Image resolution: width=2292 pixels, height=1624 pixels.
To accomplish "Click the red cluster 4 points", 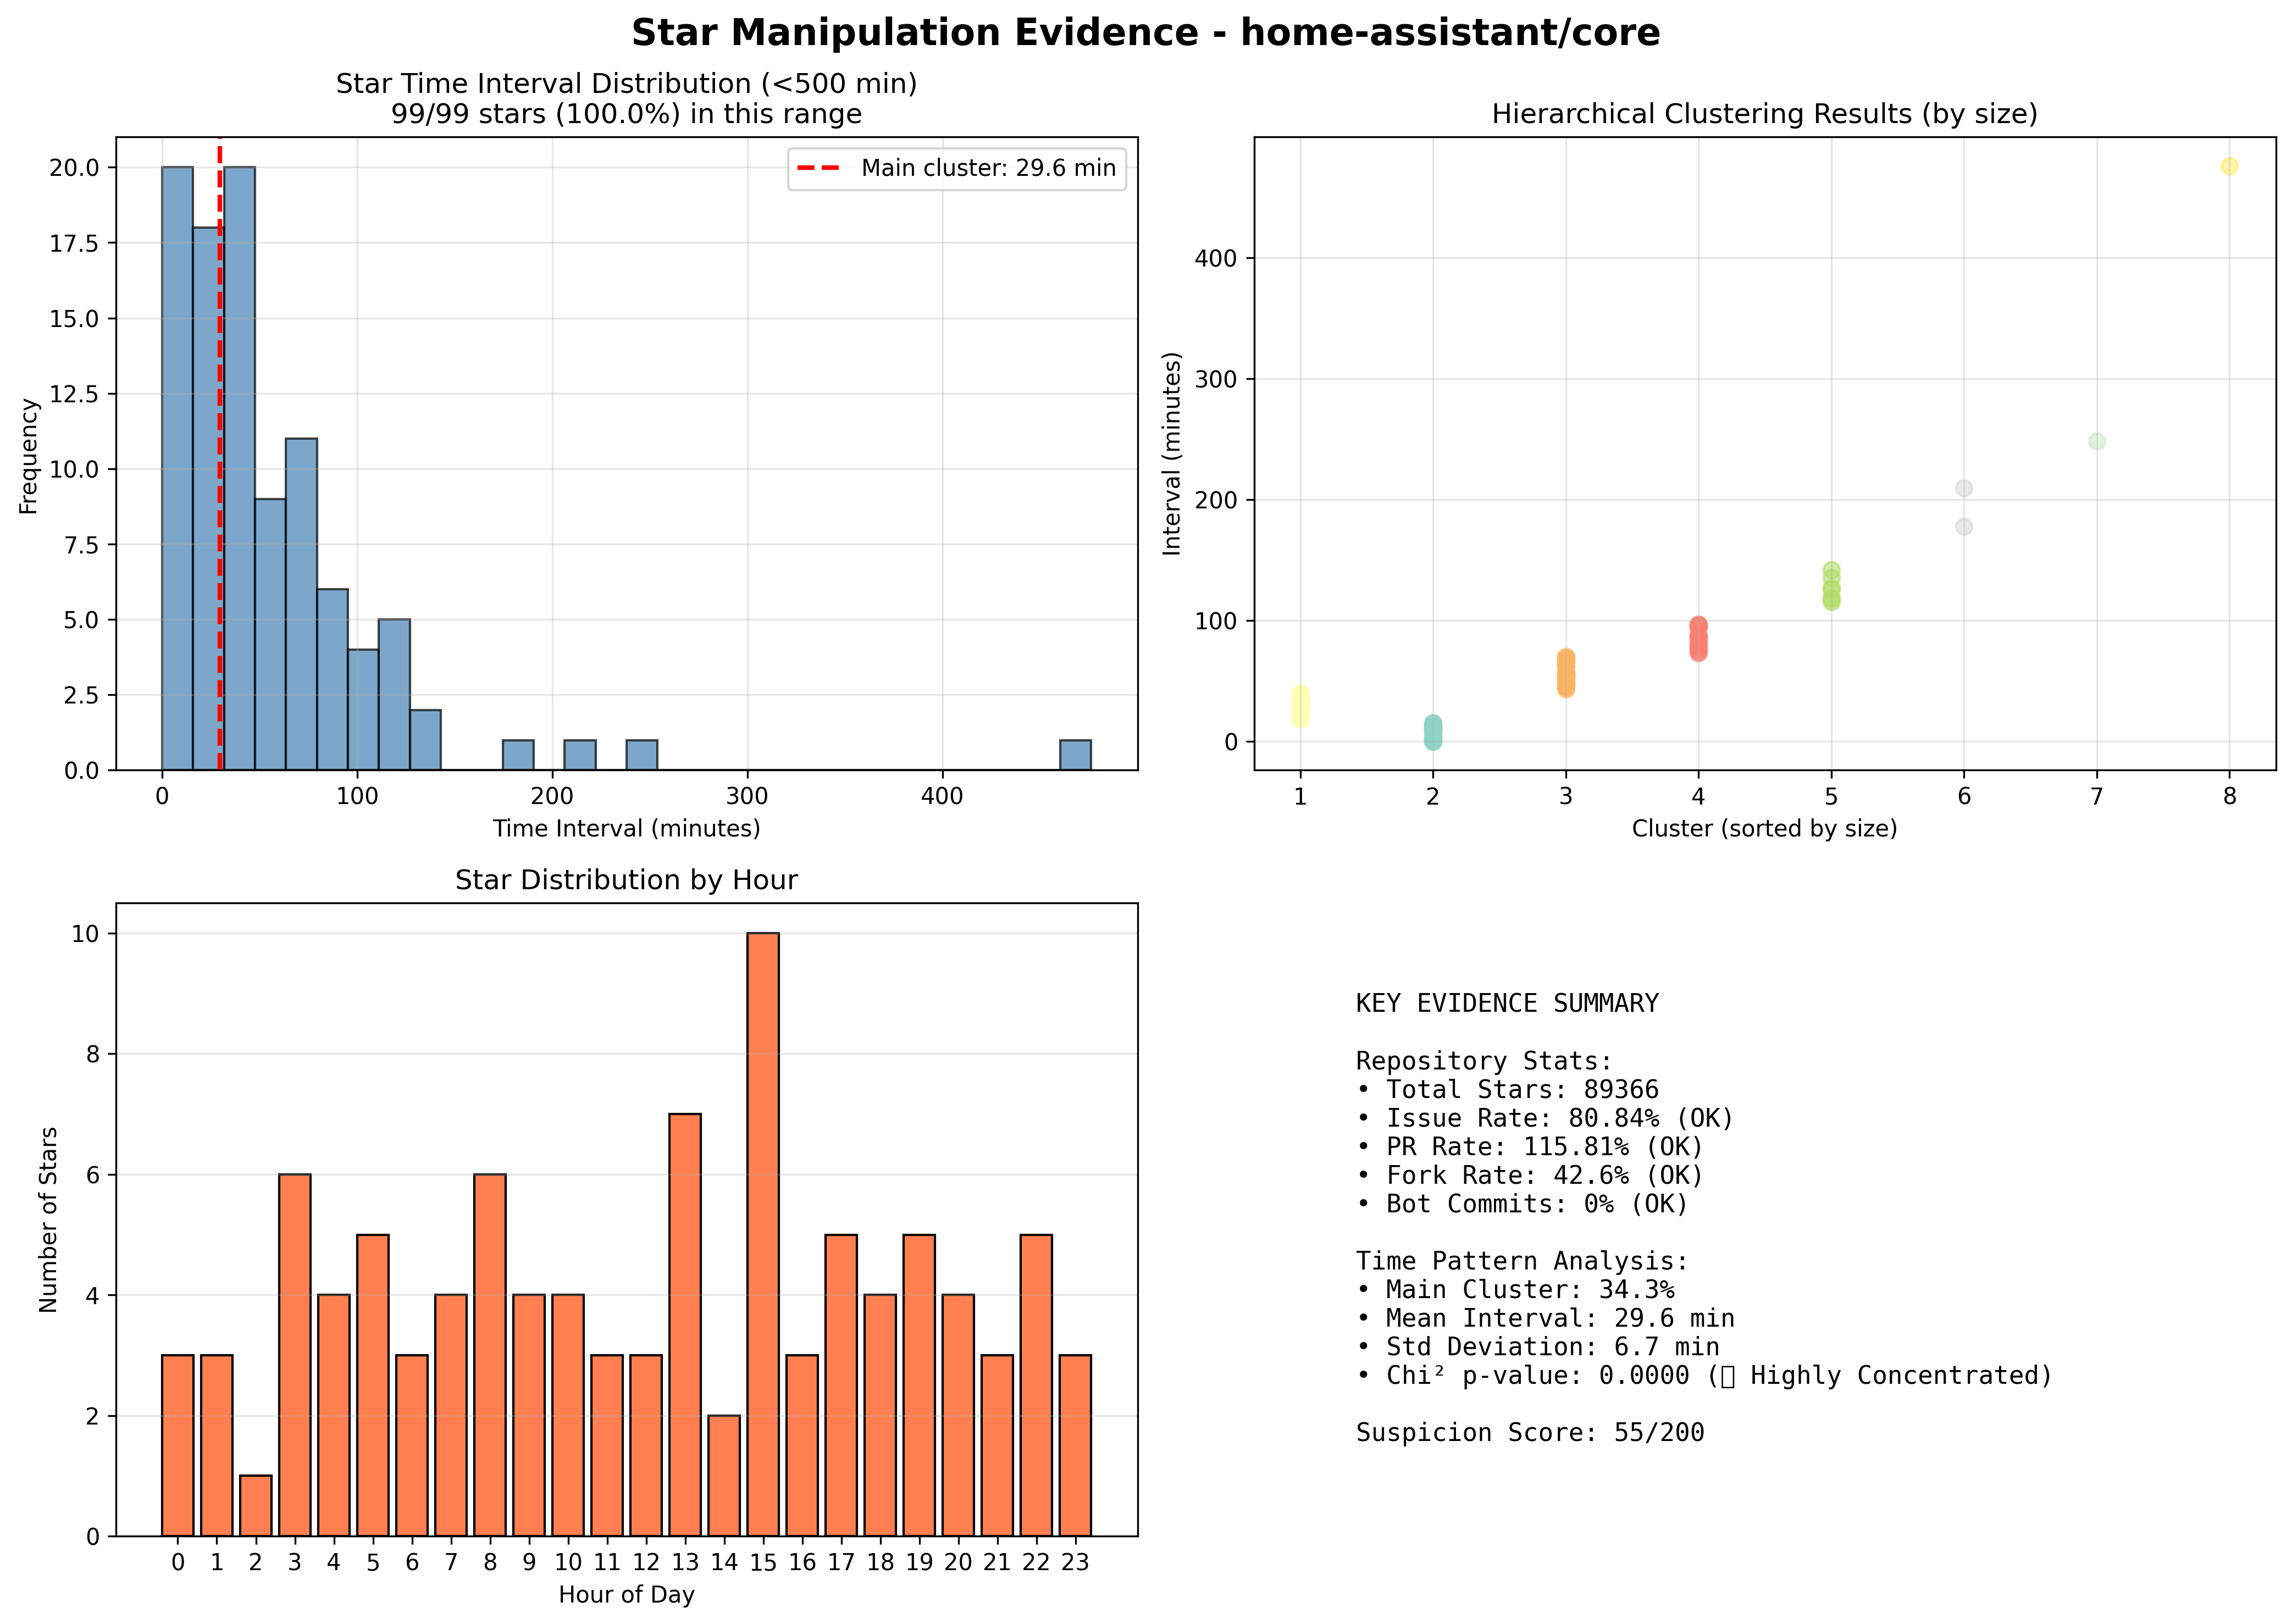I will (x=1698, y=639).
